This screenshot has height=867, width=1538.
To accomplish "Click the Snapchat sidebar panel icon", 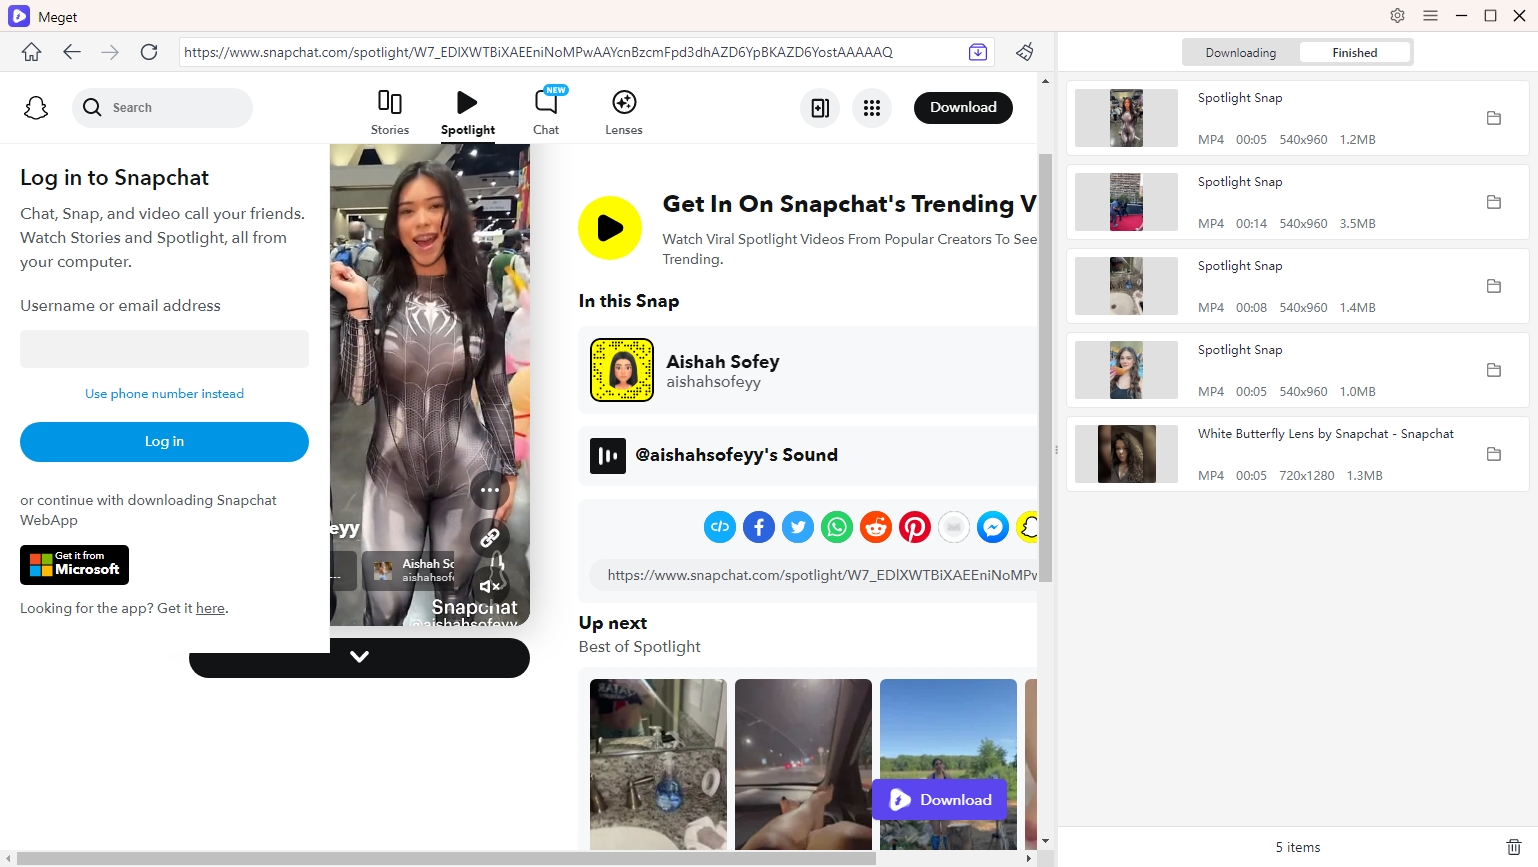I will click(x=820, y=108).
